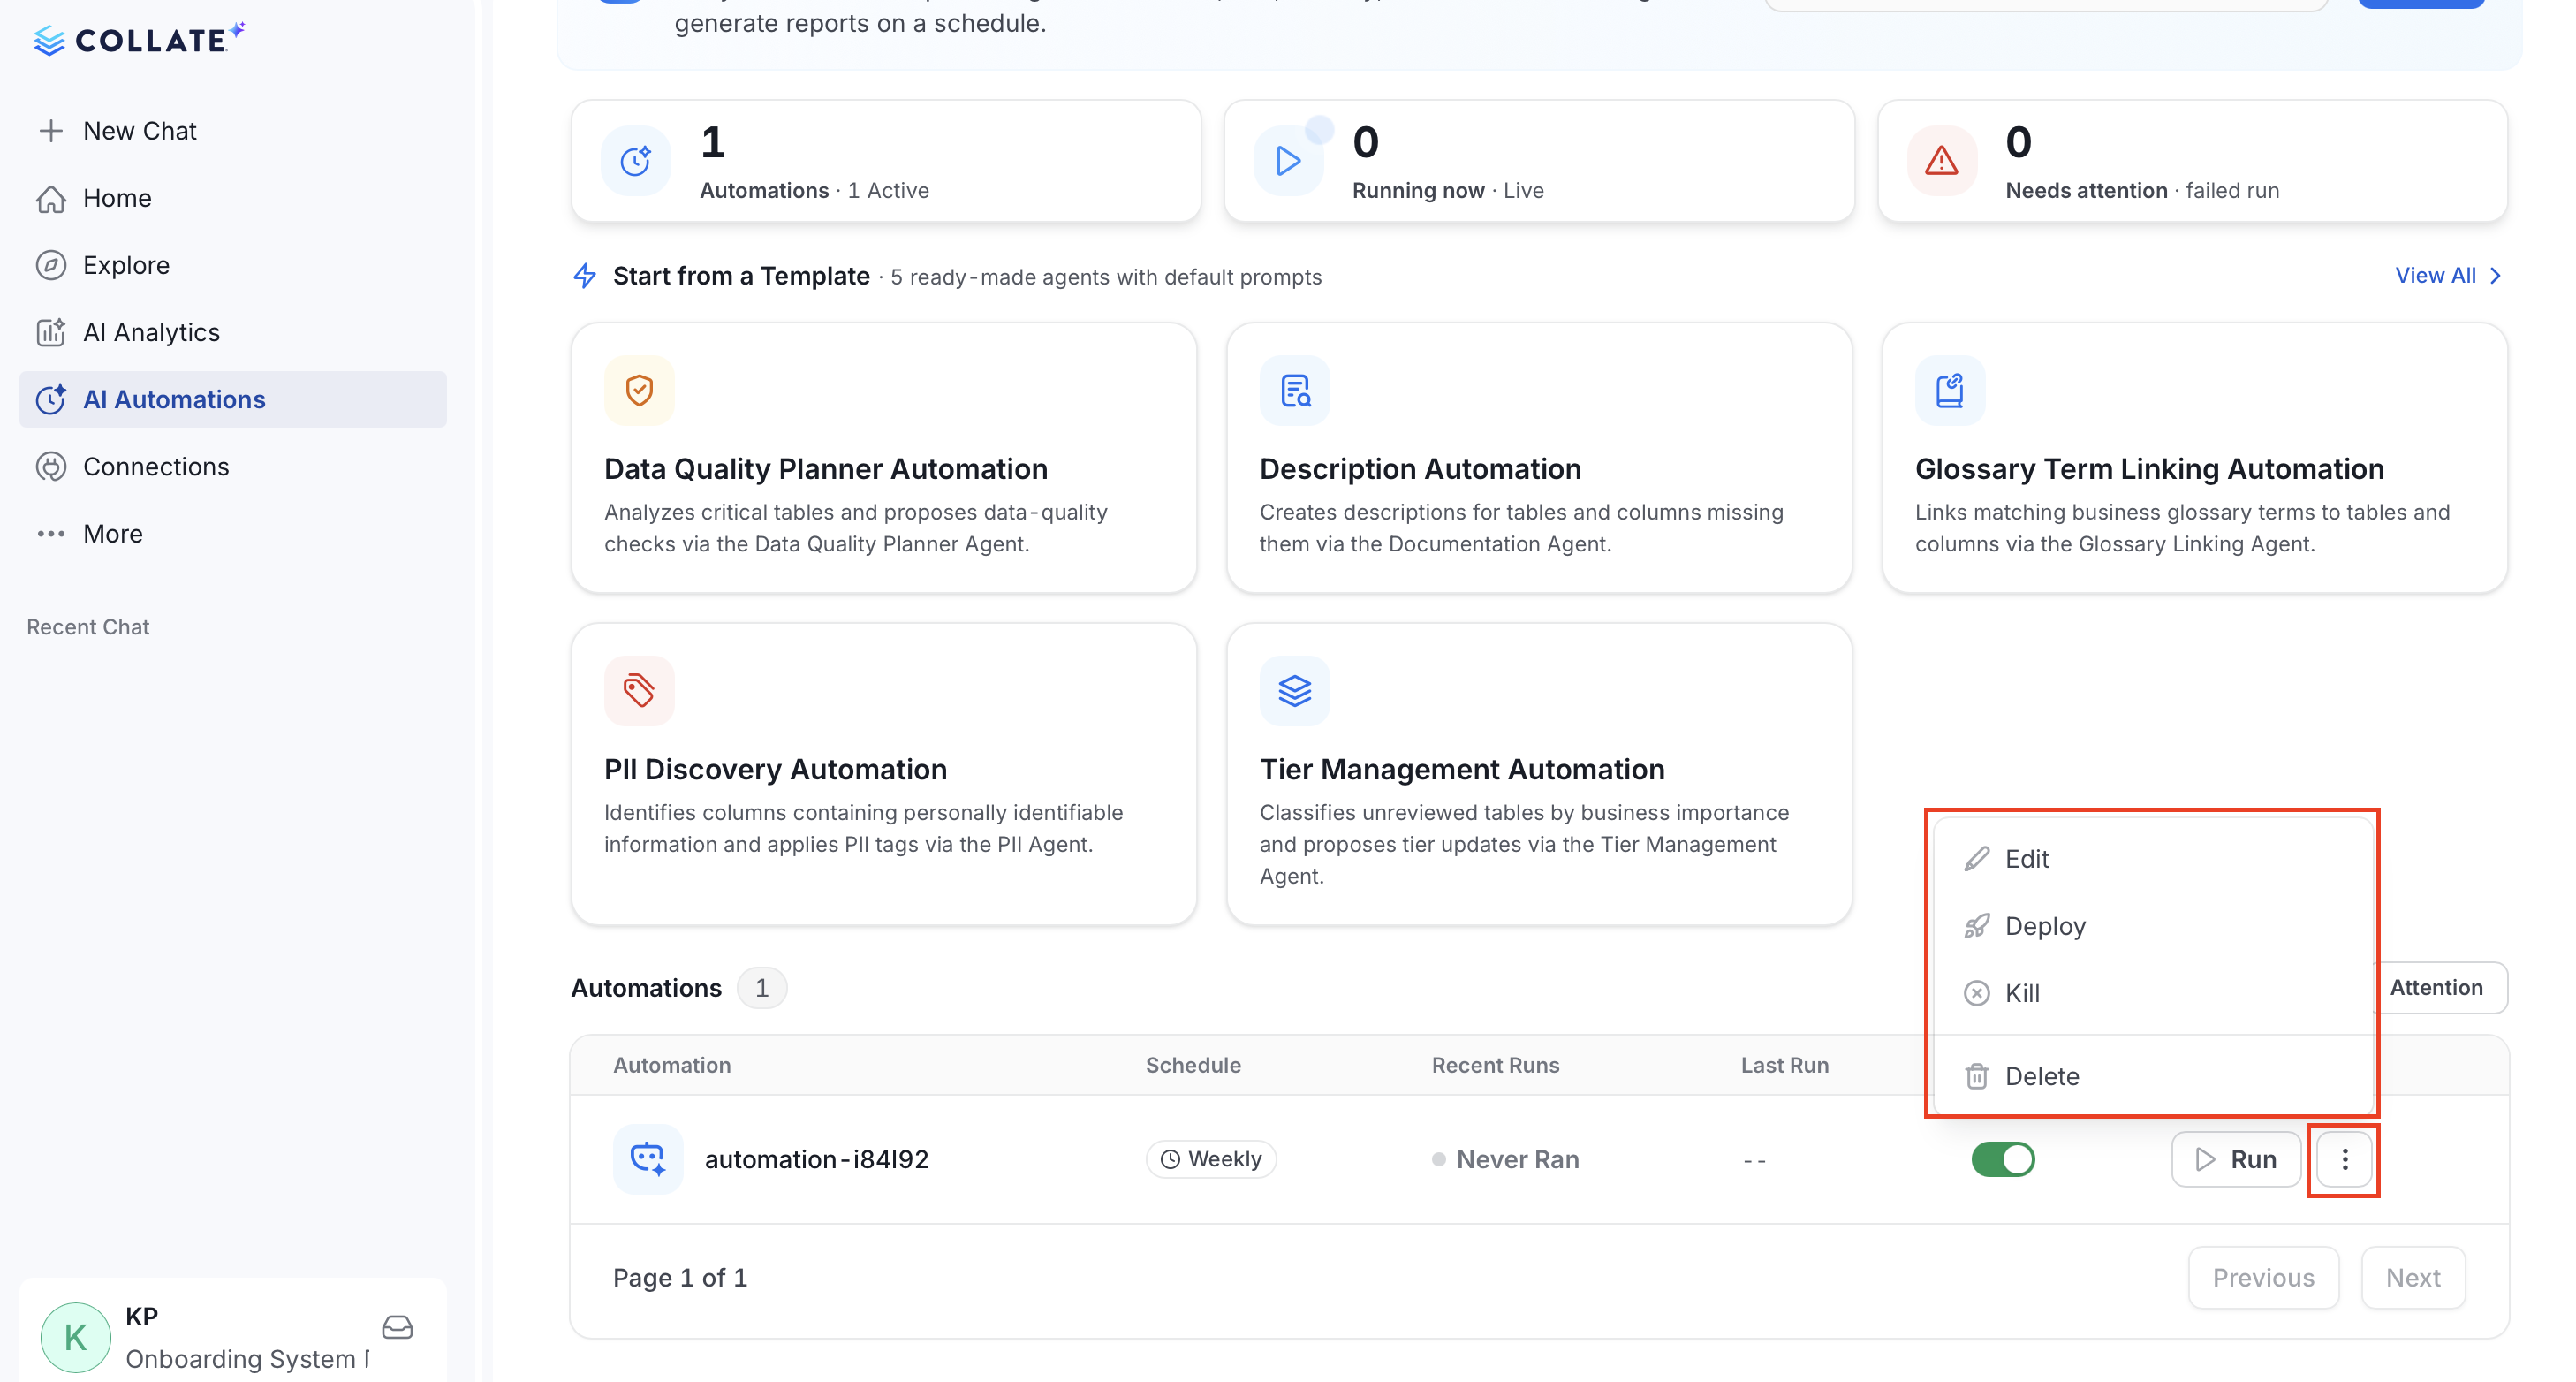Screen dimensions: 2576x1382
Task: Click the Never Ran status
Action: click(x=1506, y=1160)
